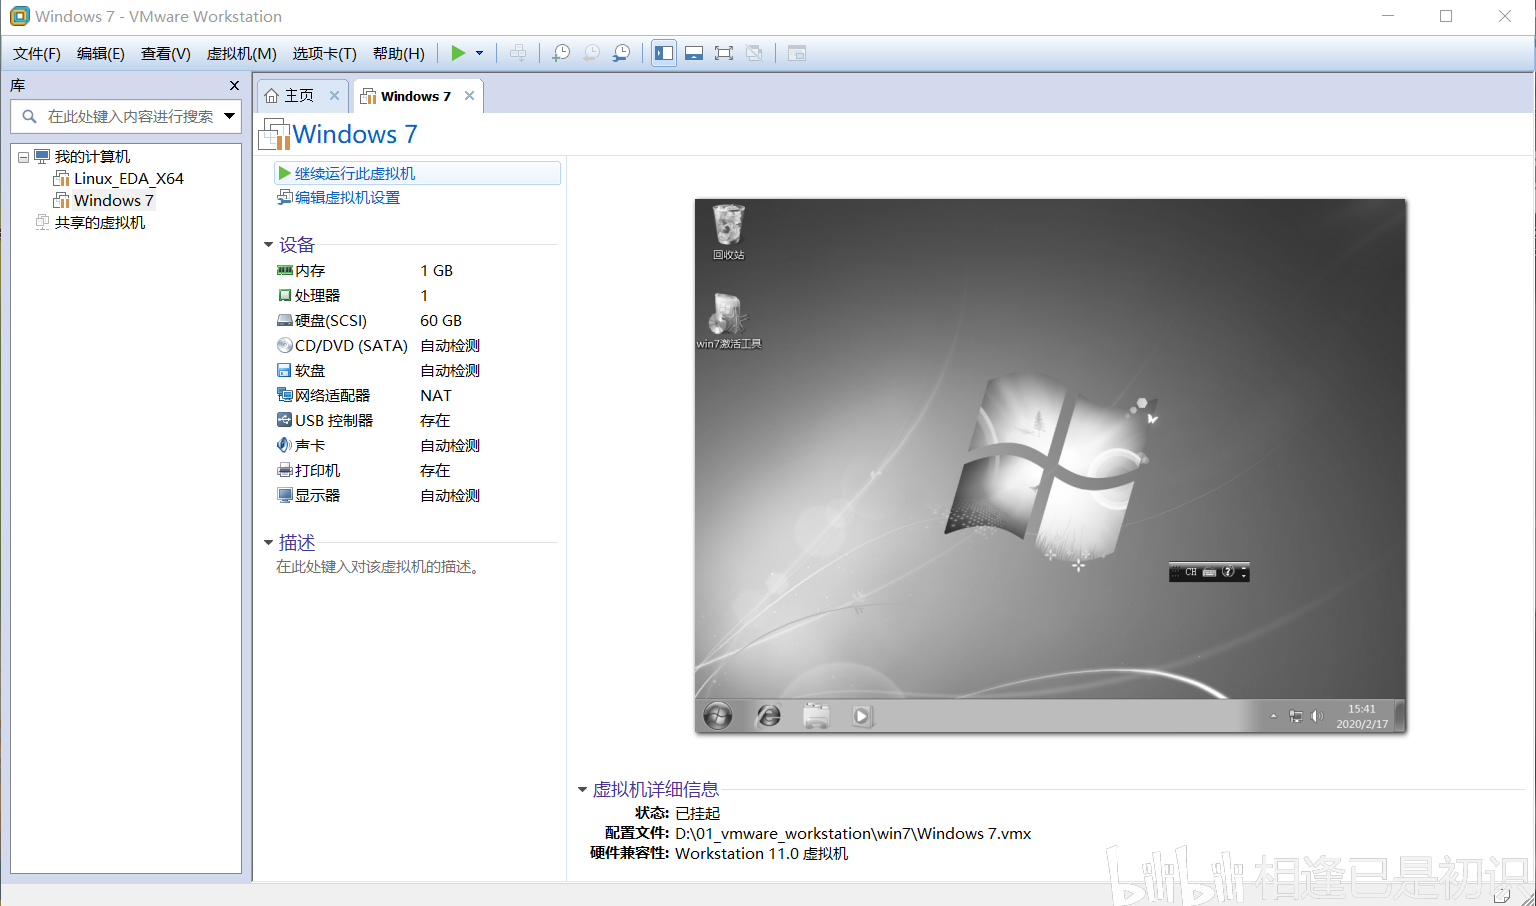Image resolution: width=1536 pixels, height=906 pixels.
Task: Click the 软盘 floppy device icon
Action: point(285,370)
